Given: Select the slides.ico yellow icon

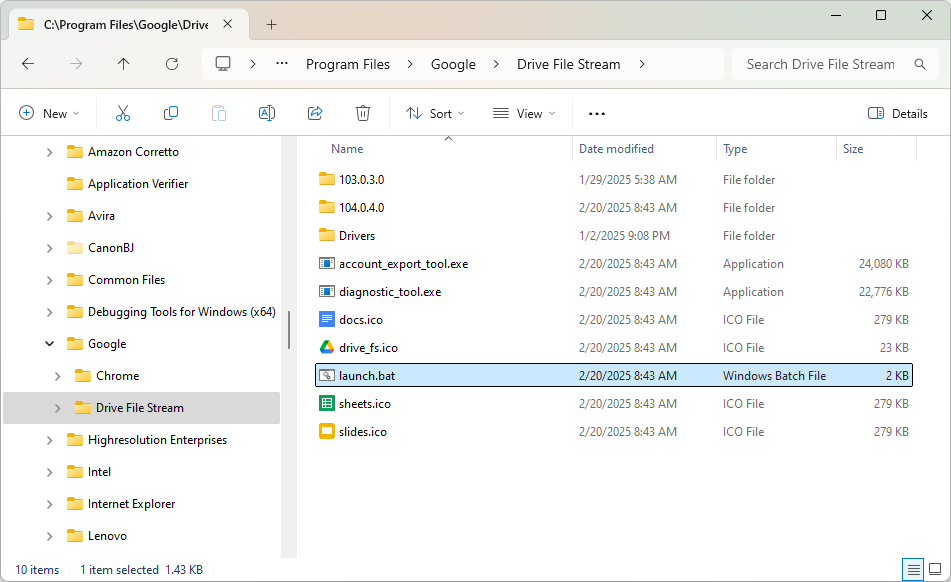Looking at the screenshot, I should tap(326, 431).
